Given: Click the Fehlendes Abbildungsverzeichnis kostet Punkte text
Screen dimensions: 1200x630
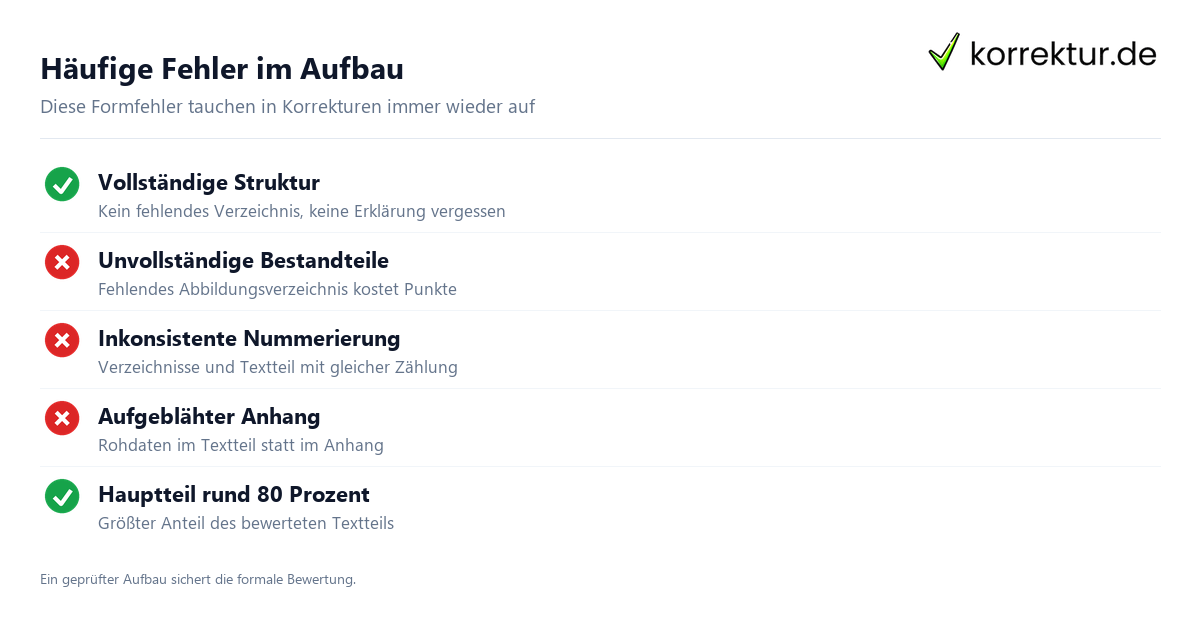Looking at the screenshot, I should click(x=277, y=290).
